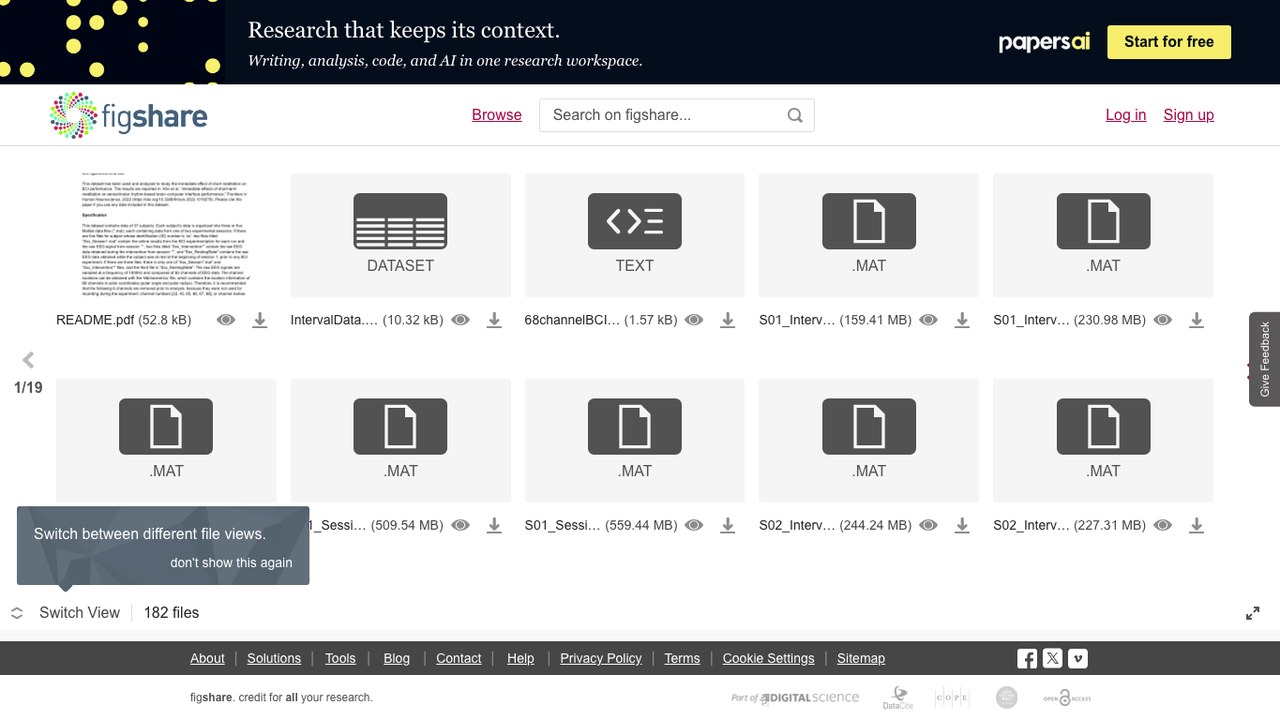
Task: Open the Give Feedback side tab
Action: click(1265, 359)
